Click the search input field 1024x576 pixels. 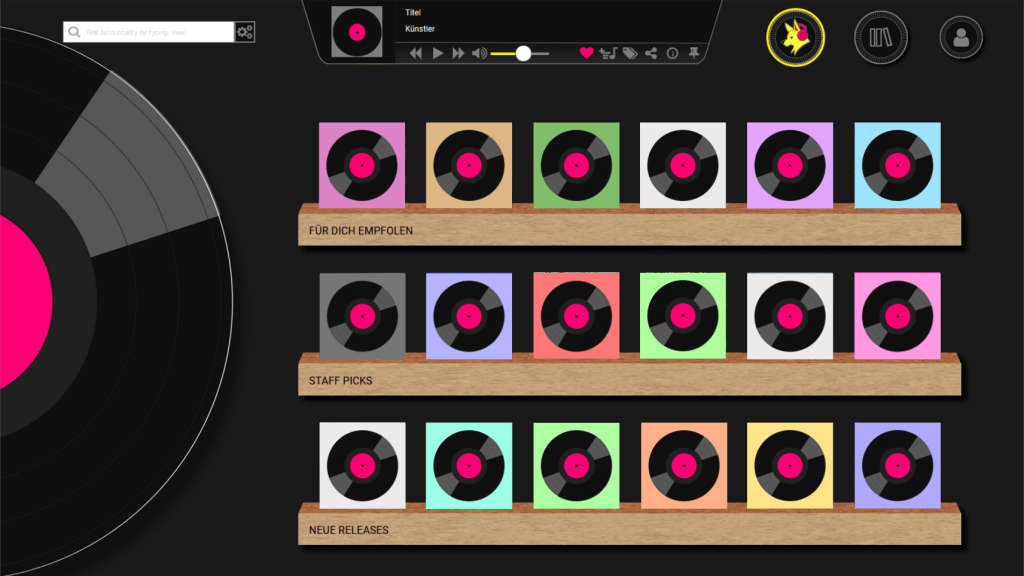pos(150,32)
